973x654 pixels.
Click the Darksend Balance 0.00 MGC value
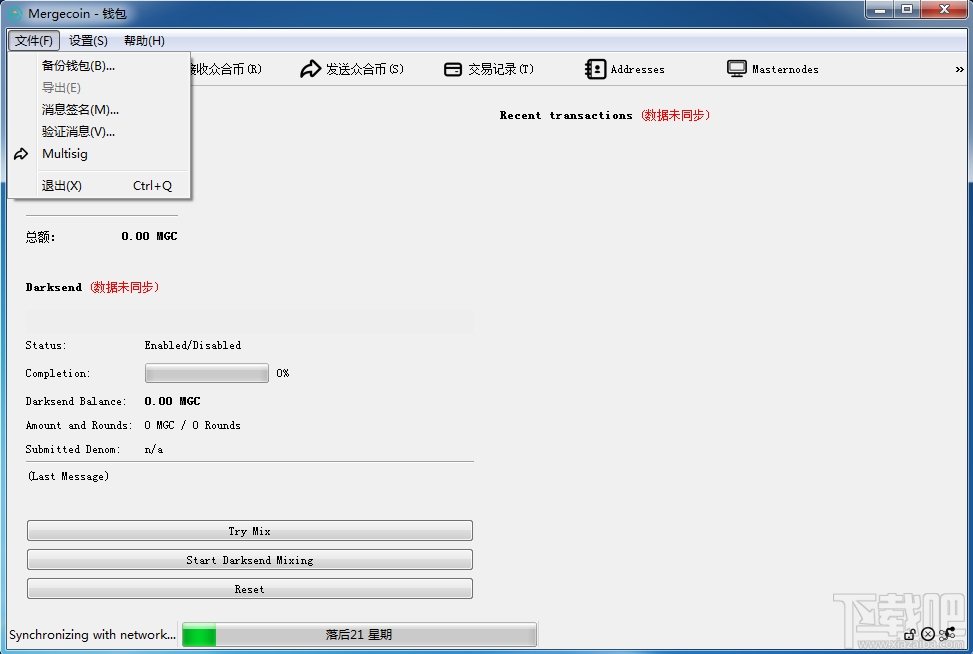173,401
